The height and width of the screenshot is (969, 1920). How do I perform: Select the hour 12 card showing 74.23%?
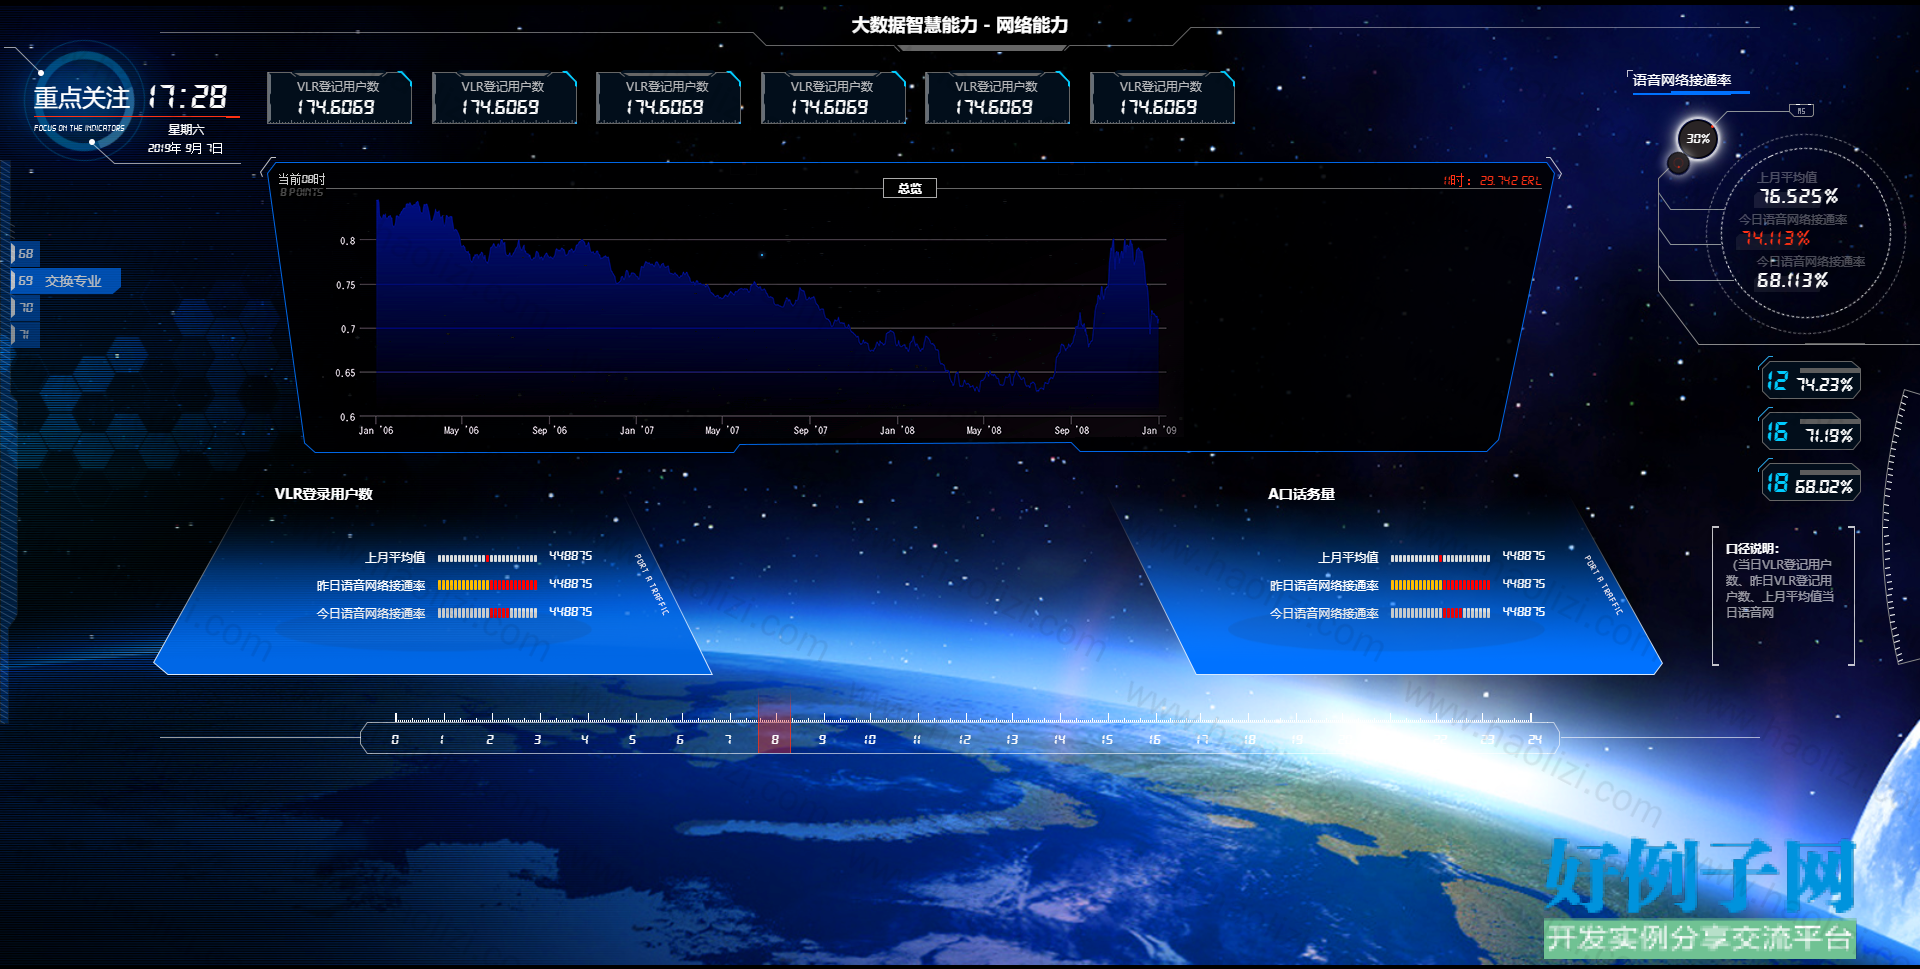[1811, 382]
